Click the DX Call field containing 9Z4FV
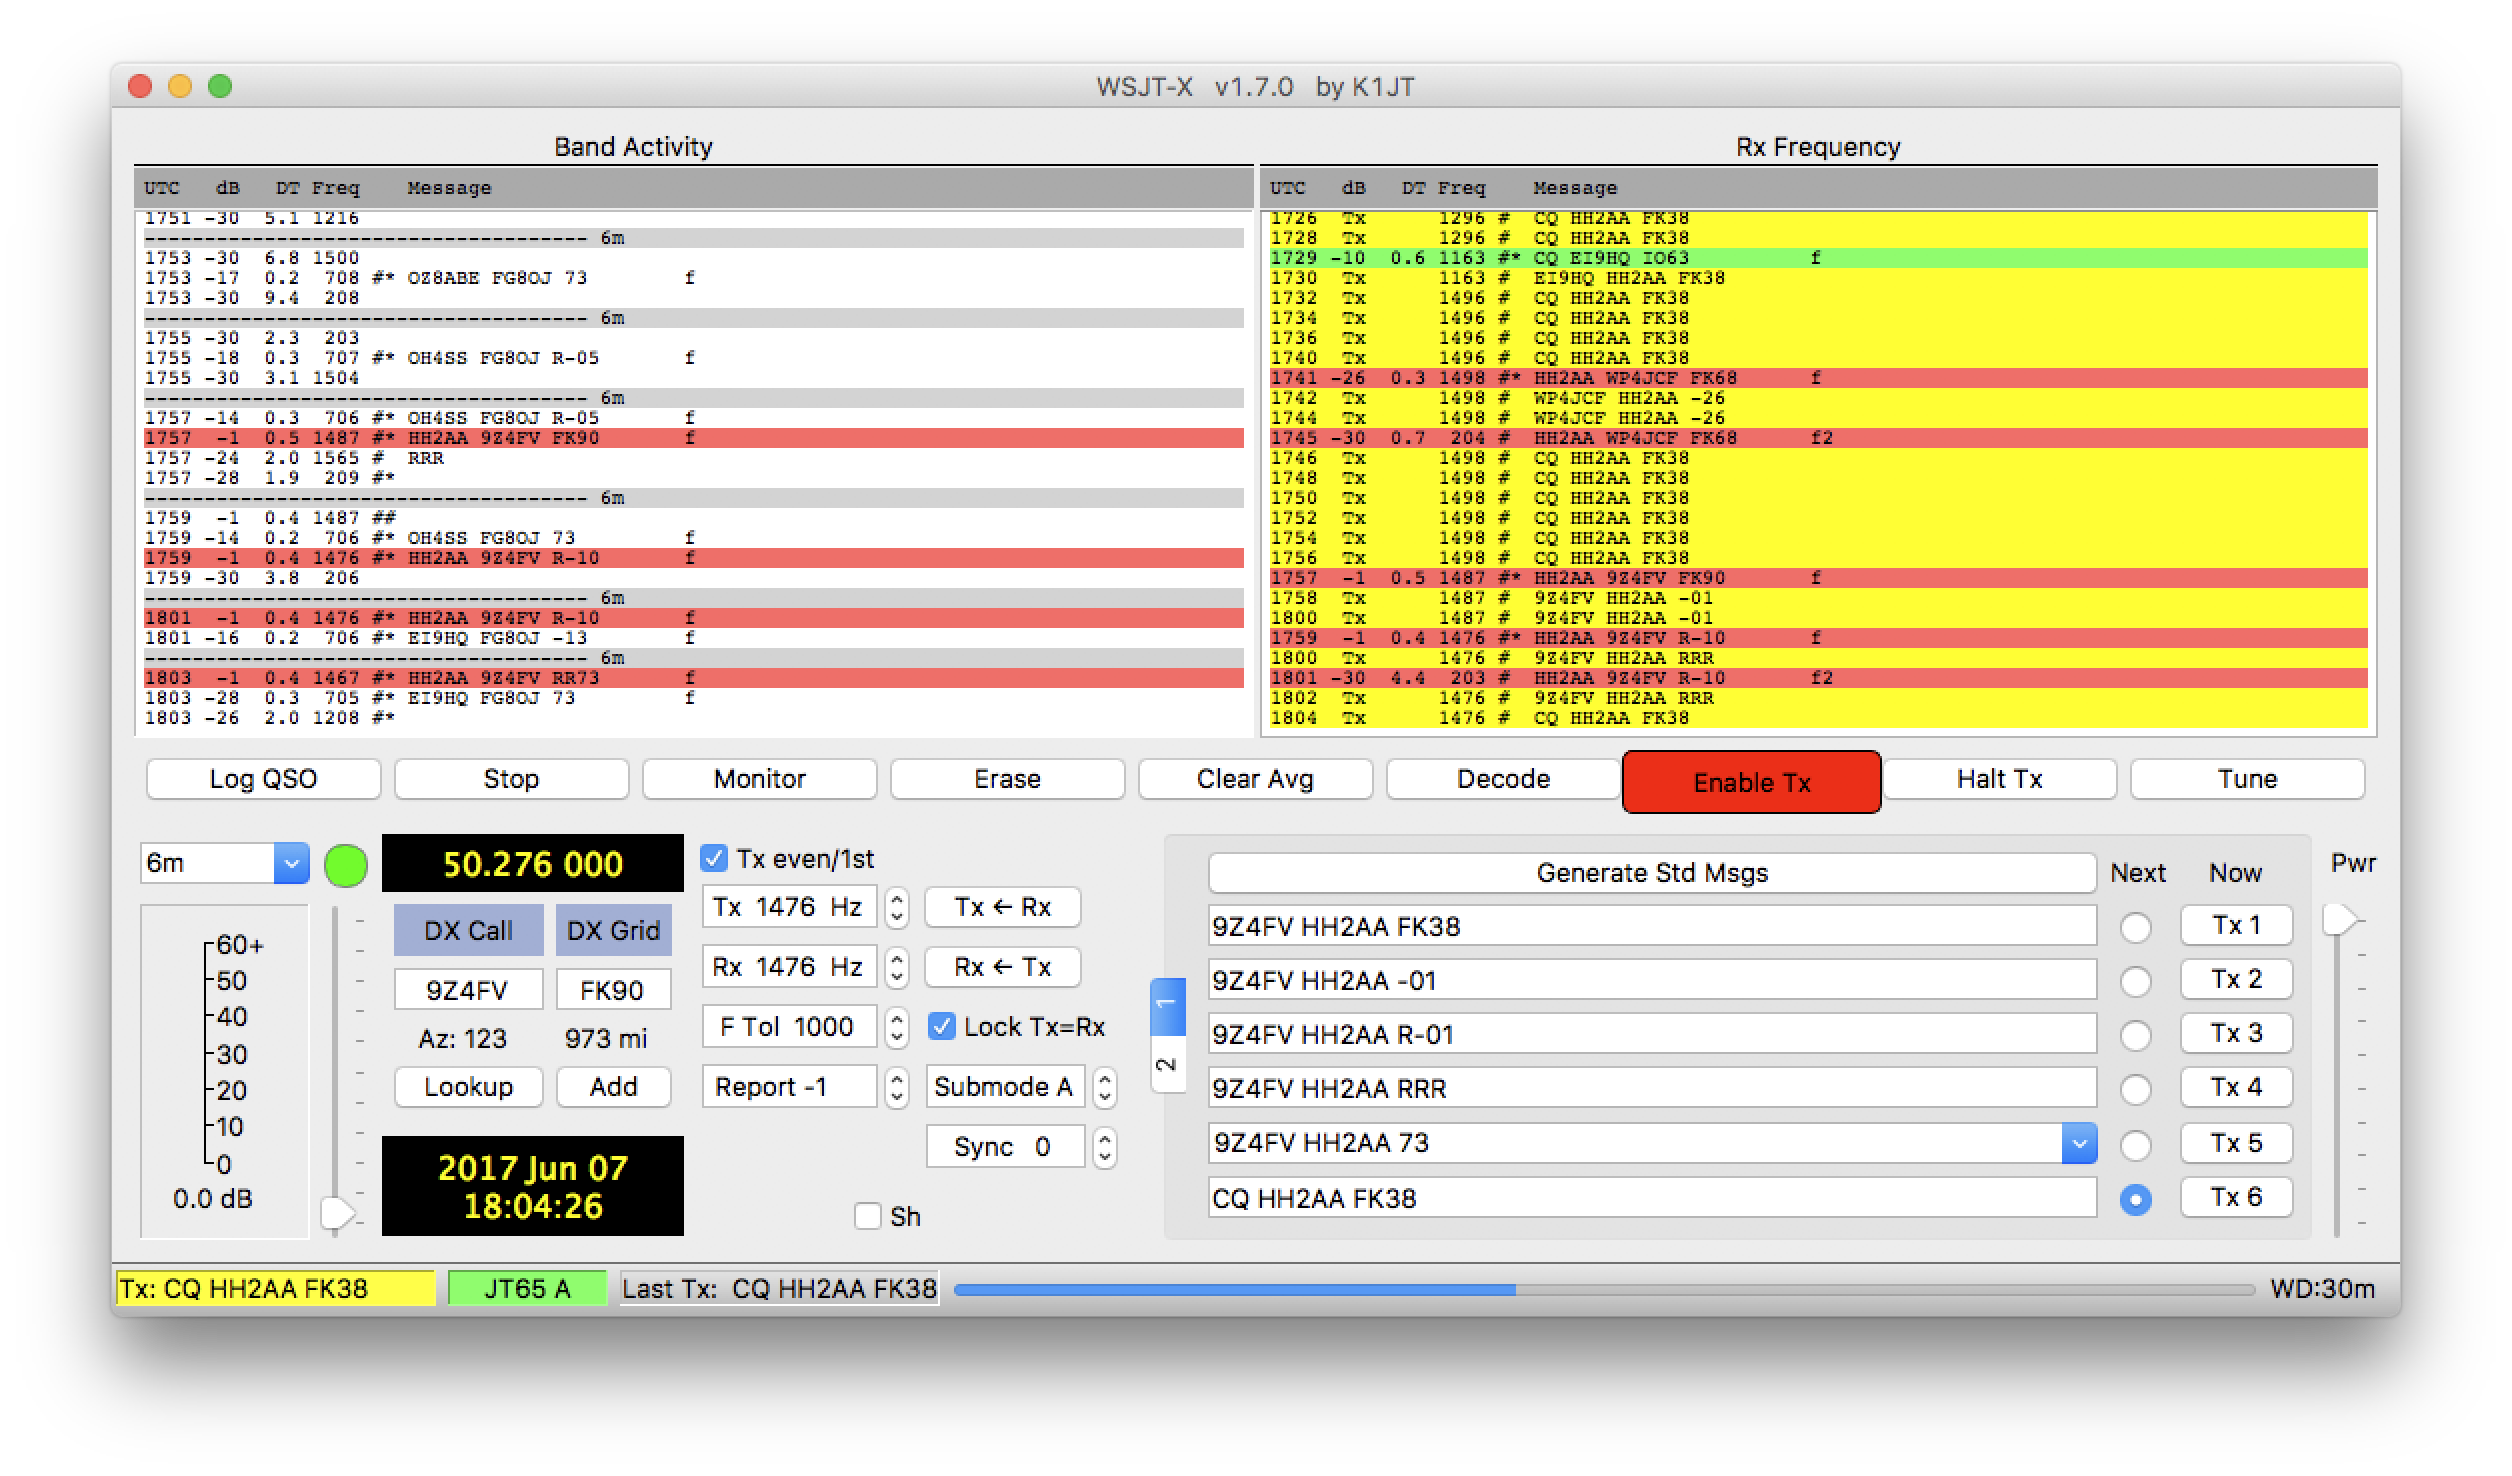This screenshot has height=1476, width=2512. pos(468,990)
